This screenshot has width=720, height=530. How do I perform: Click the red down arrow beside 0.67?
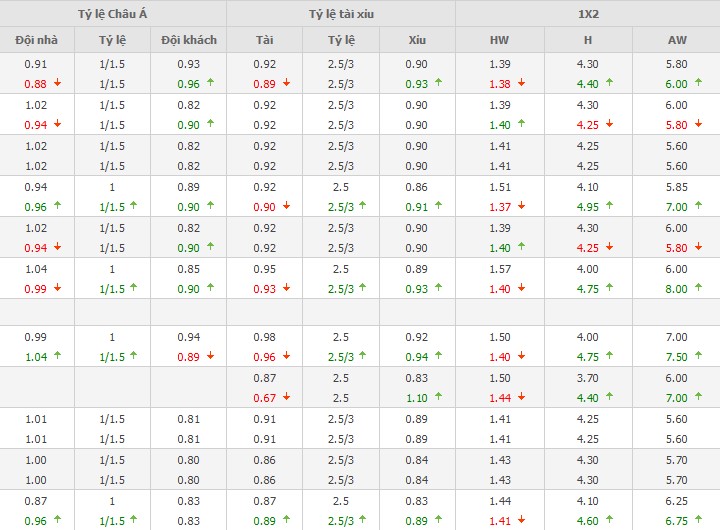click(287, 397)
